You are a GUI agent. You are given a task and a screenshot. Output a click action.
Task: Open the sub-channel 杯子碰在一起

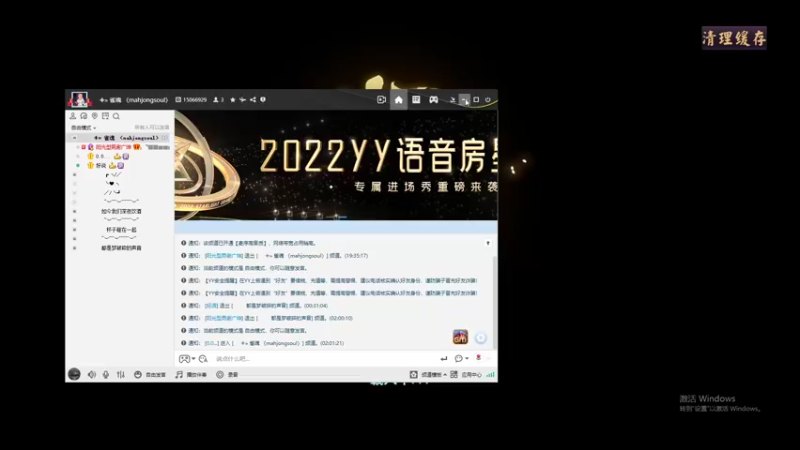click(x=121, y=230)
